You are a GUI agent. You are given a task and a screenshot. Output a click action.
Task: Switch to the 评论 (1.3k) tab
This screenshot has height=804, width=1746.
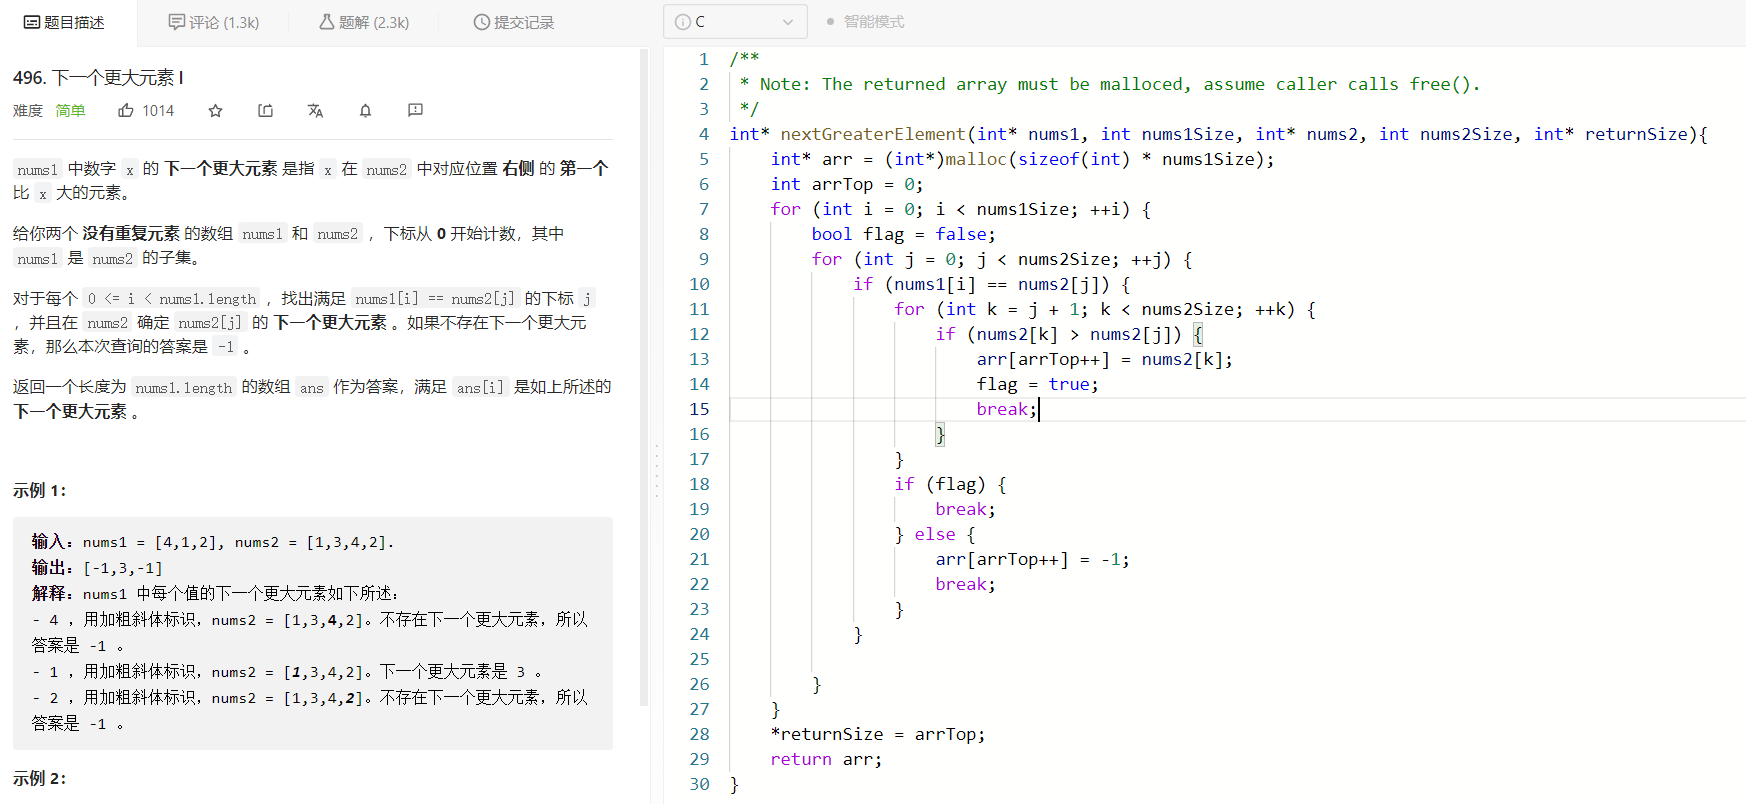[x=214, y=22]
